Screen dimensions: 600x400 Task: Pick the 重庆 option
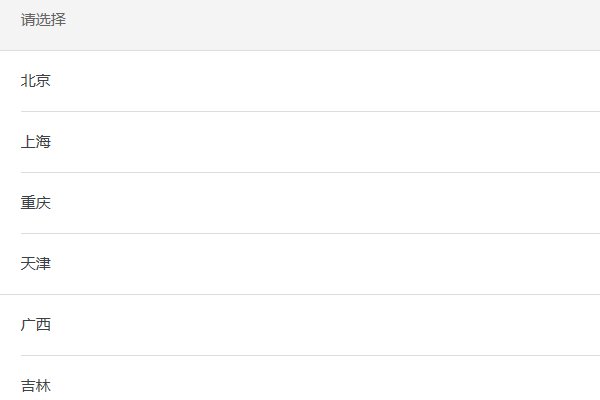pos(36,203)
